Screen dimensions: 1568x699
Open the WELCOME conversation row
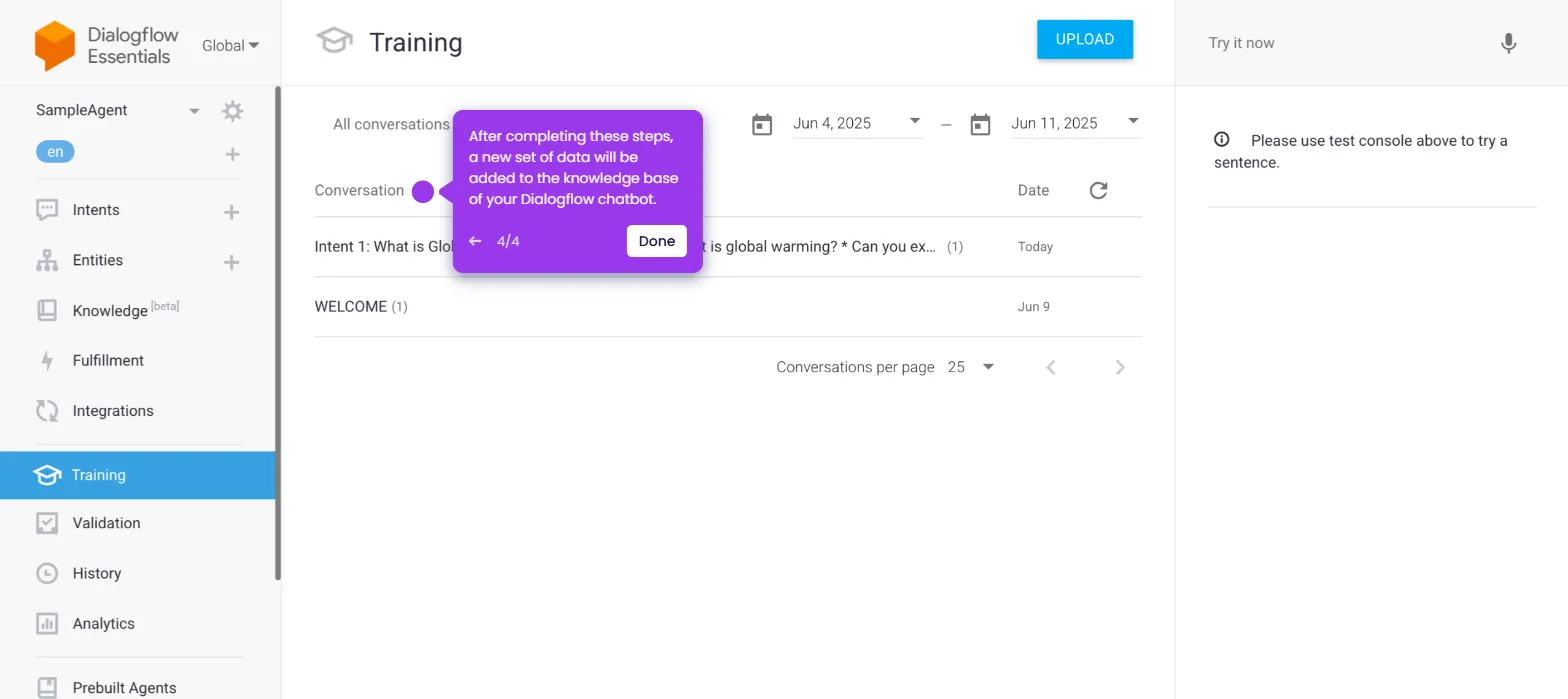click(x=728, y=307)
